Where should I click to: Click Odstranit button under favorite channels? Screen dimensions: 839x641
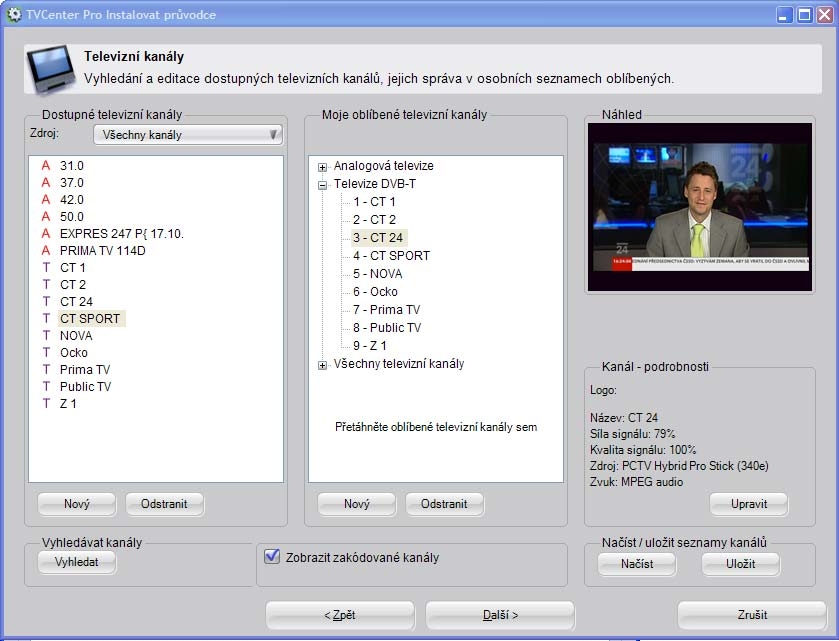(444, 504)
